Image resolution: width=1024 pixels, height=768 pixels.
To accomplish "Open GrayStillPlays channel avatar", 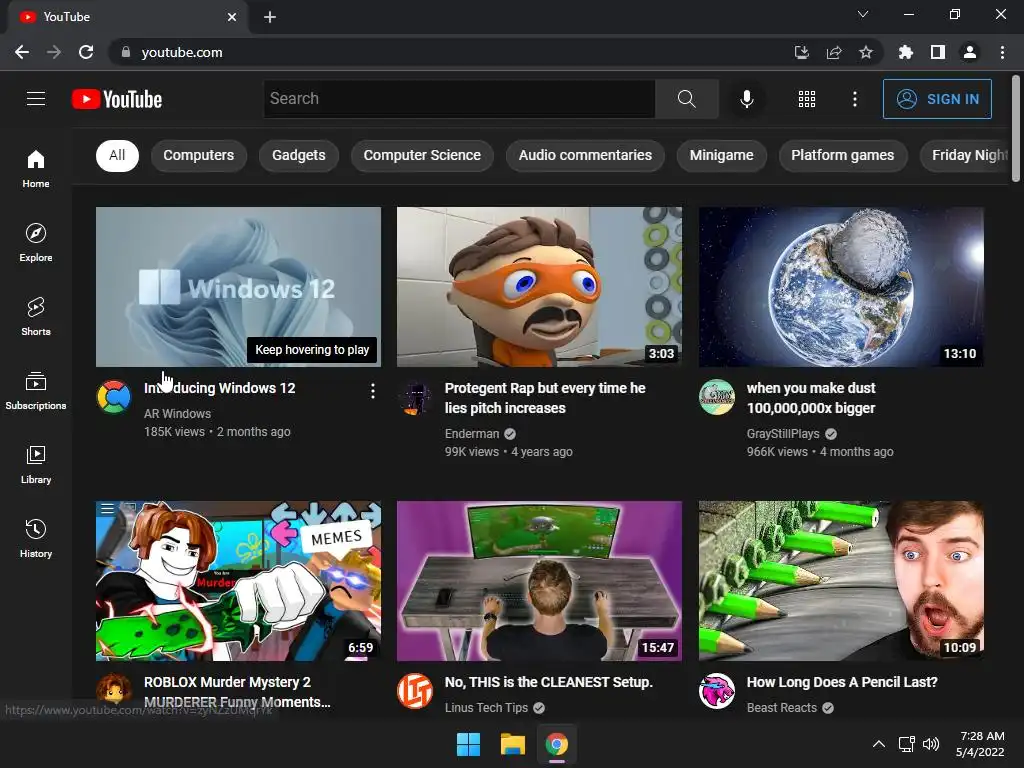I will (717, 397).
